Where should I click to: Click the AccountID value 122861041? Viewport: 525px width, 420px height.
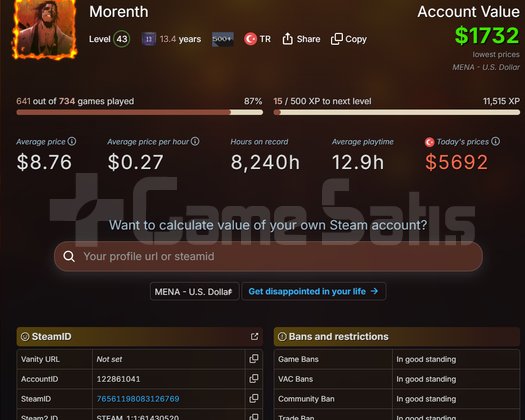[x=118, y=379]
